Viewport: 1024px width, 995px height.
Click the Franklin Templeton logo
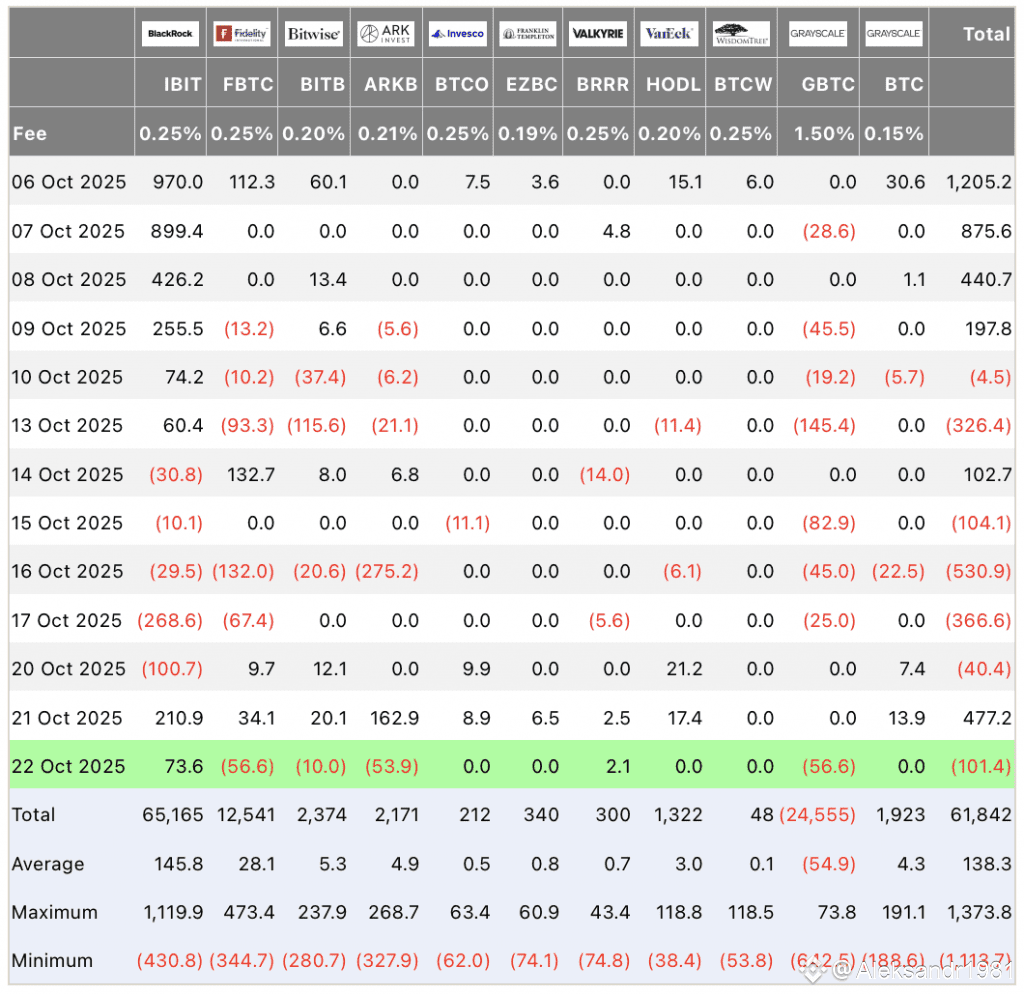(x=528, y=34)
